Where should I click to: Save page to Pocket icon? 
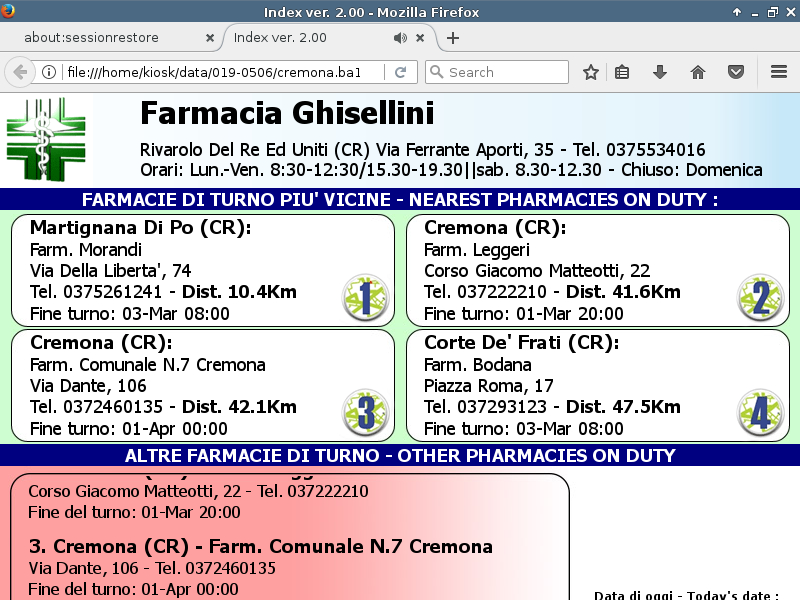pos(735,72)
